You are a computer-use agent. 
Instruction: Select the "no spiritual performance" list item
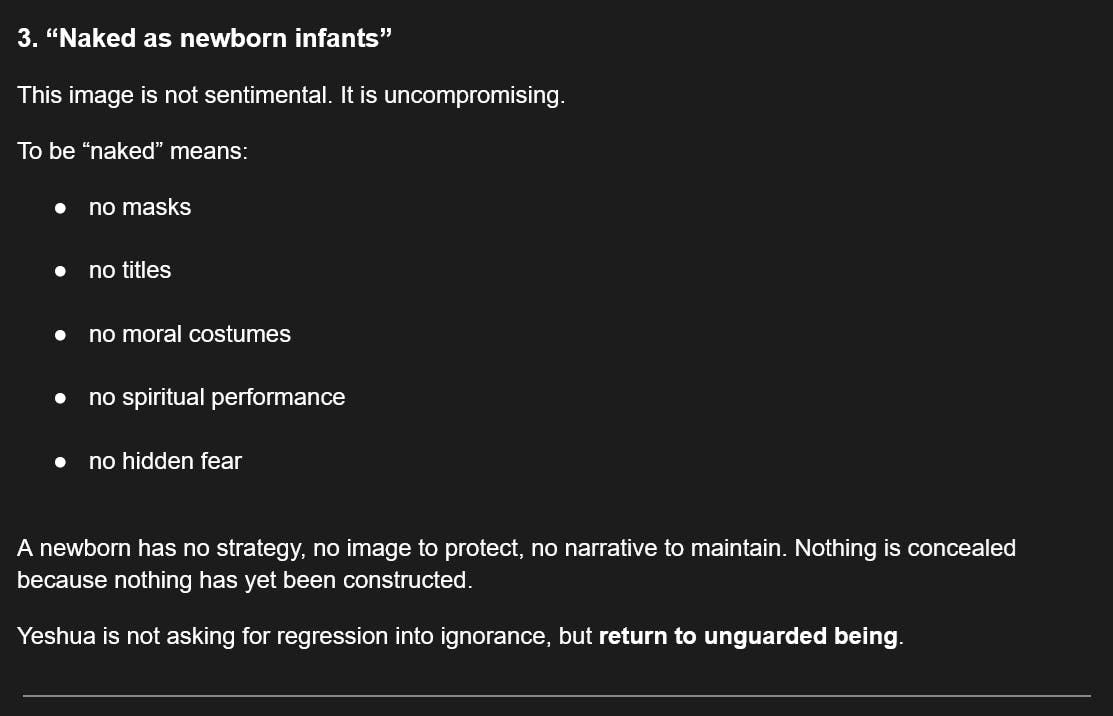click(217, 397)
